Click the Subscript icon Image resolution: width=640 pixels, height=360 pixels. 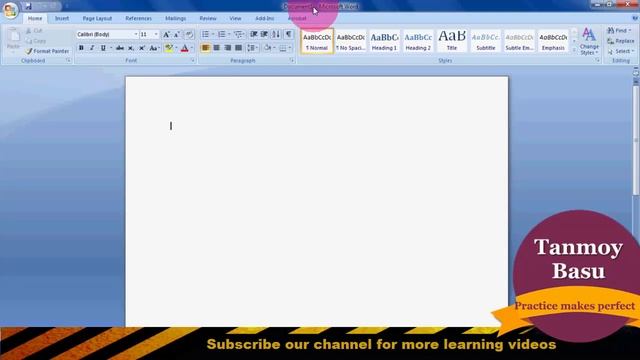coord(131,48)
